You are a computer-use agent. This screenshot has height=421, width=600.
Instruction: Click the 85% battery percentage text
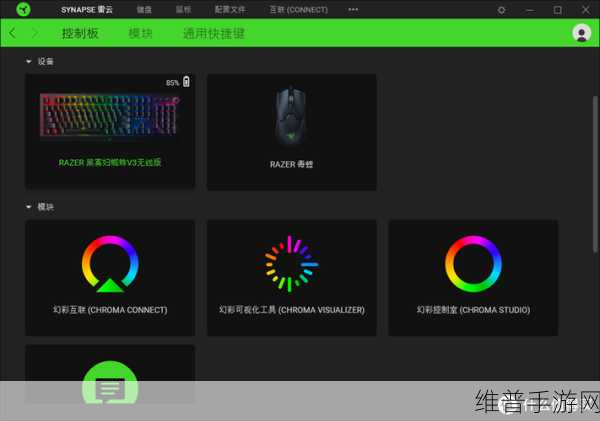coord(172,83)
